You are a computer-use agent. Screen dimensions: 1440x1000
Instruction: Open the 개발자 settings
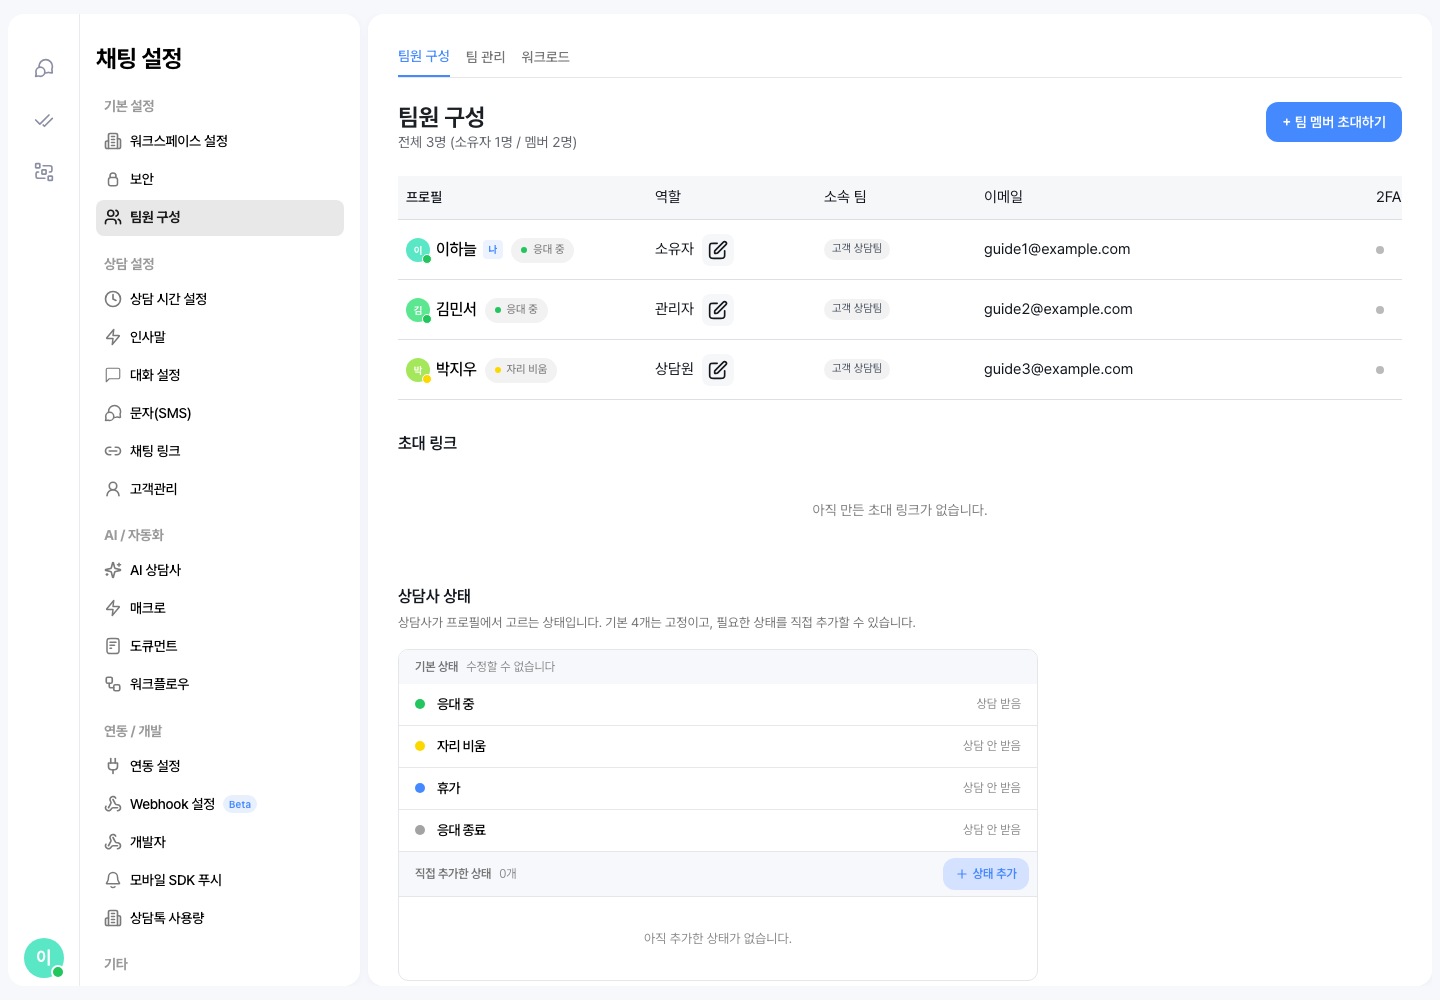tap(220, 842)
